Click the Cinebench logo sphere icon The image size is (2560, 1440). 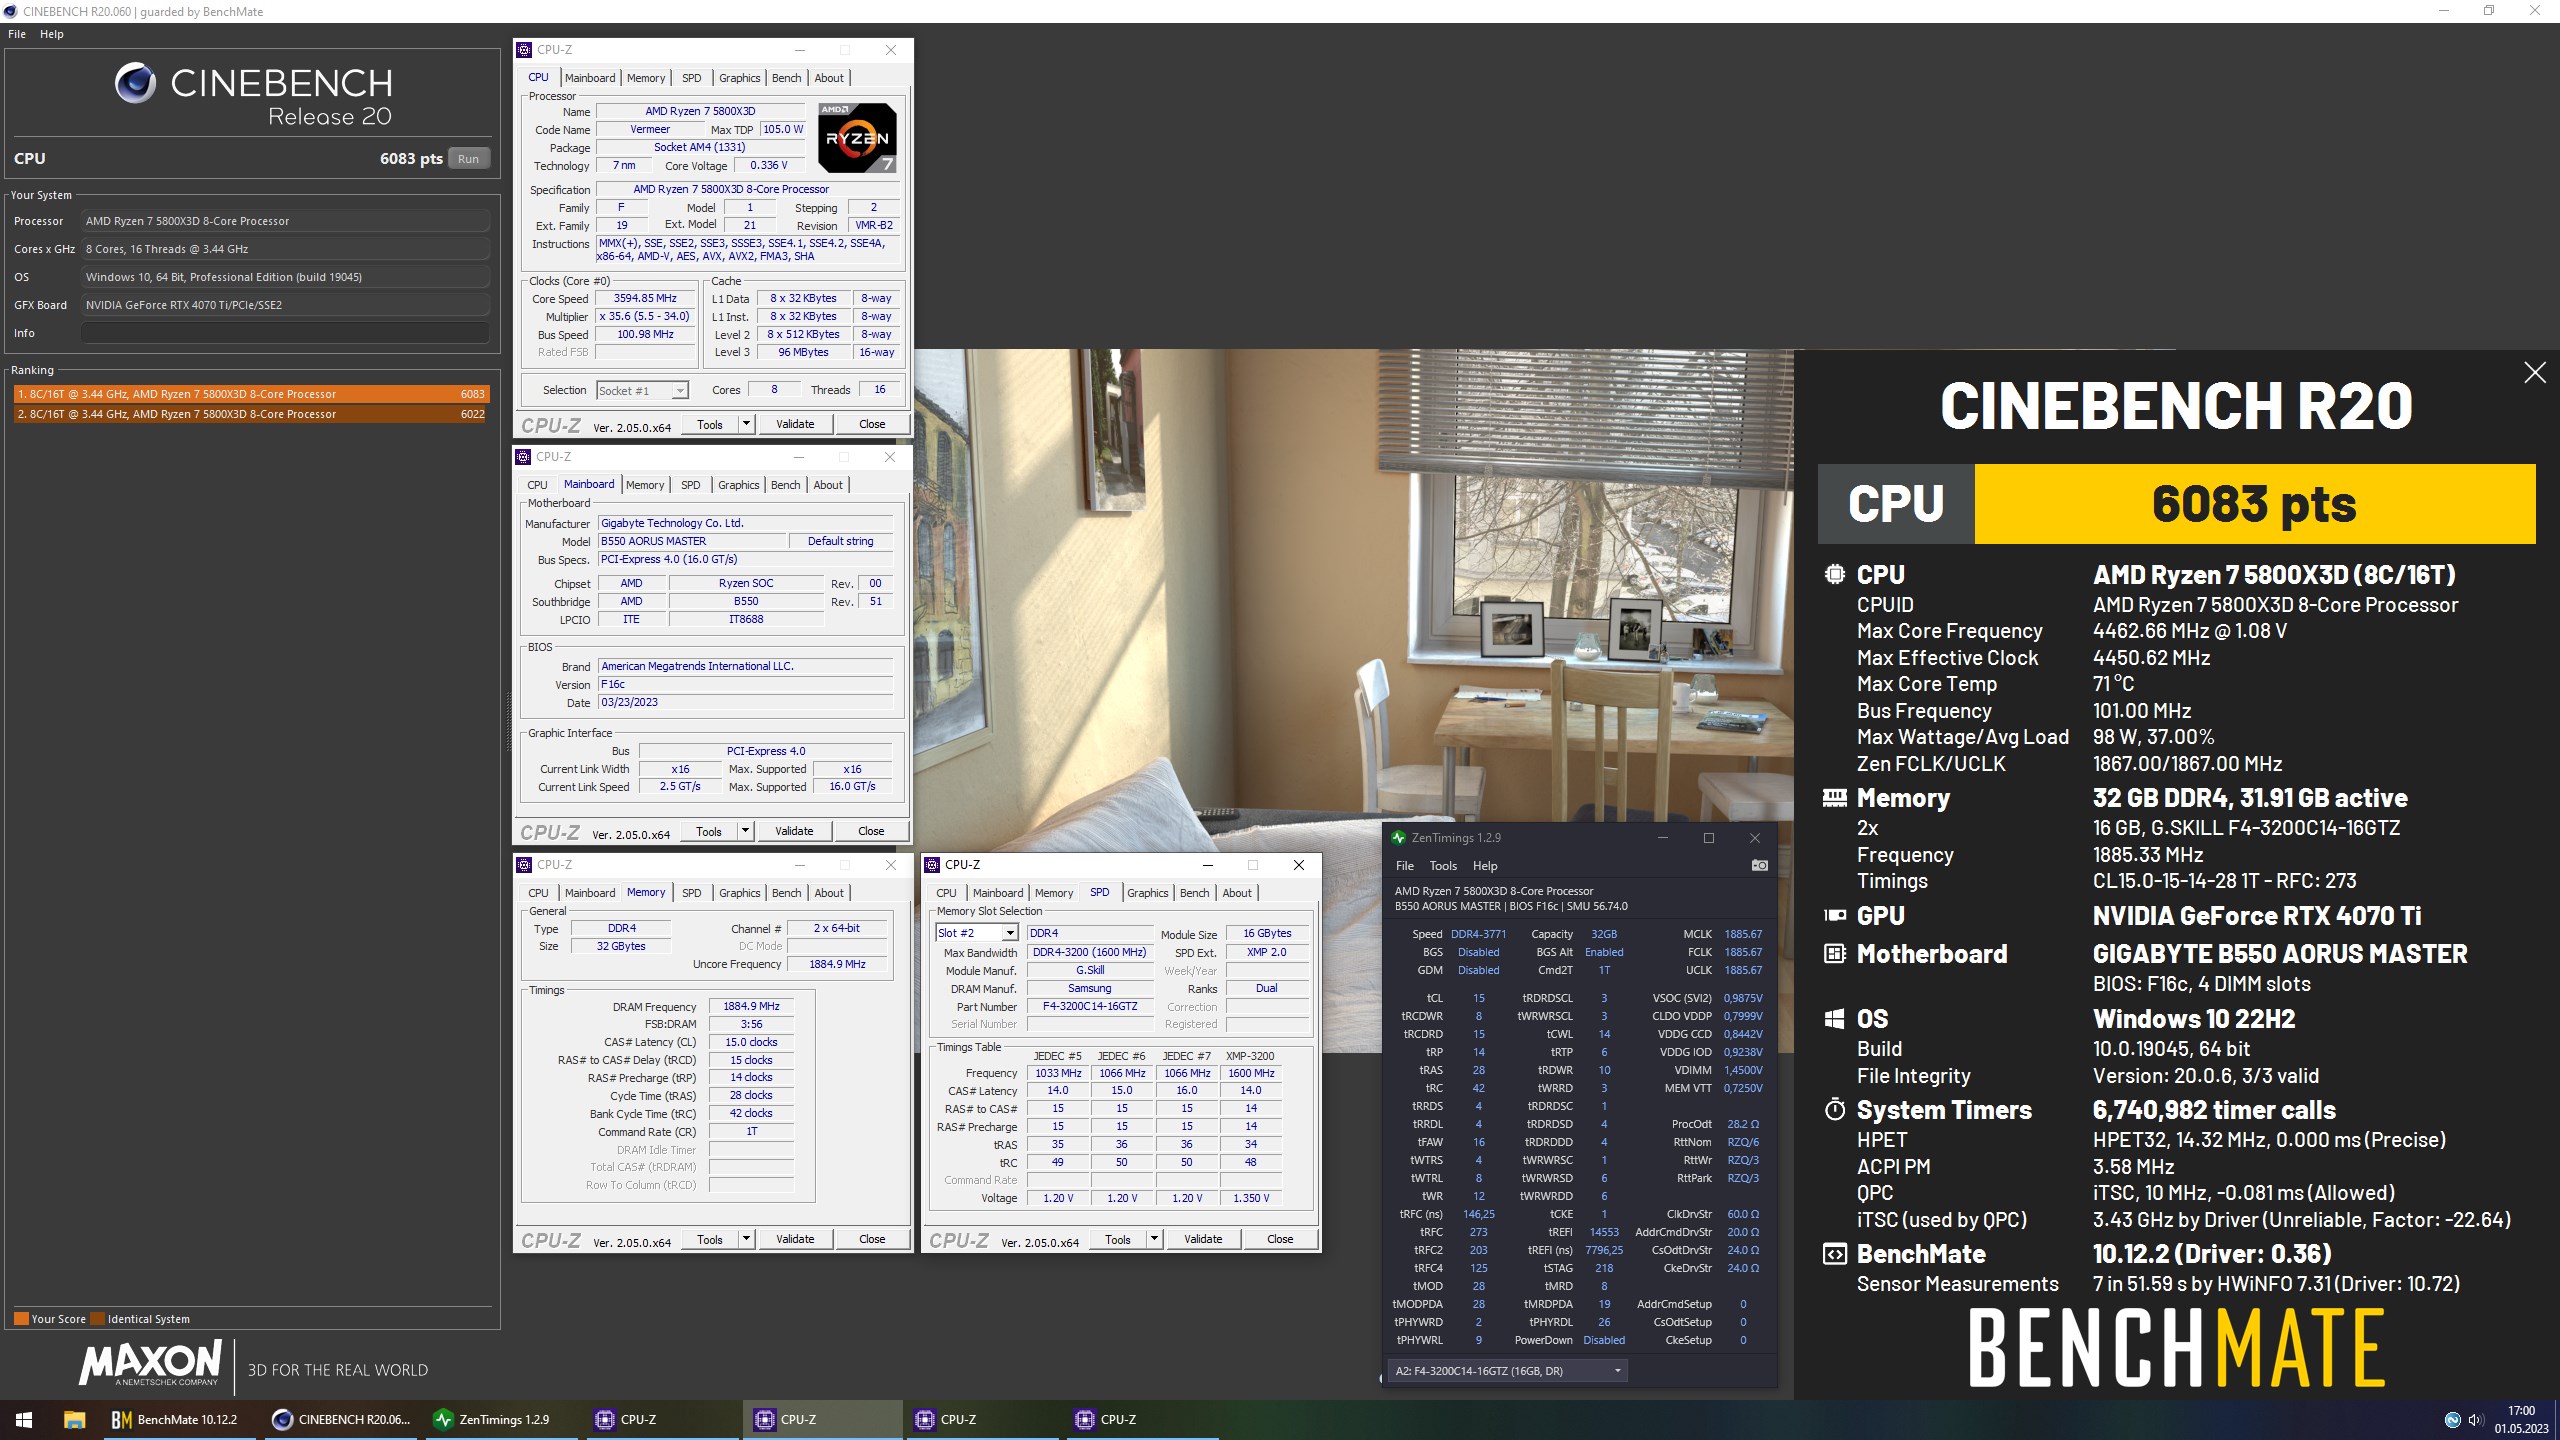(x=135, y=83)
